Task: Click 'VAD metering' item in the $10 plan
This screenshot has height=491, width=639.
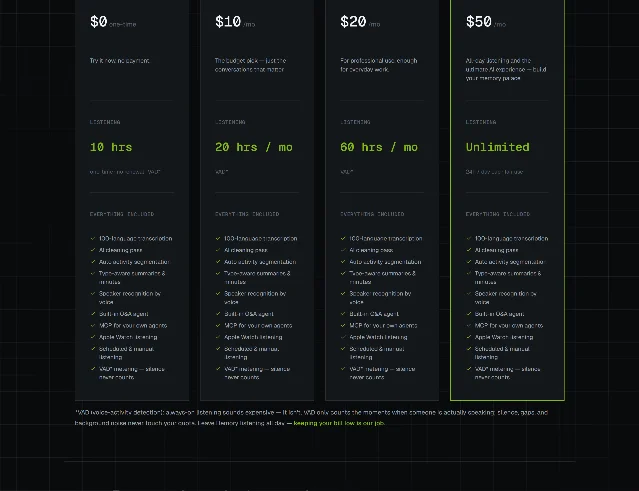Action: tap(257, 373)
